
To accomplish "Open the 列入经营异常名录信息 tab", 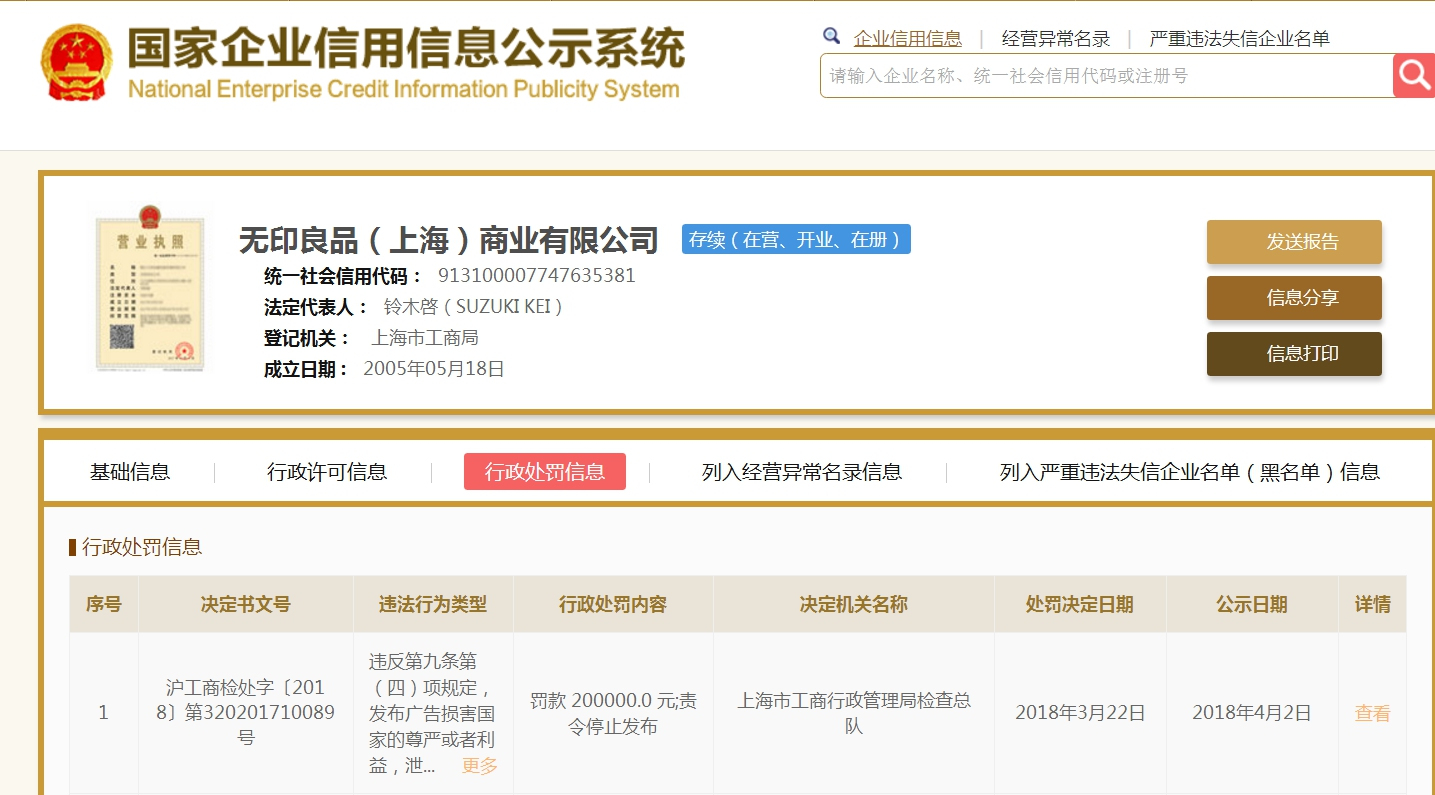I will (802, 472).
